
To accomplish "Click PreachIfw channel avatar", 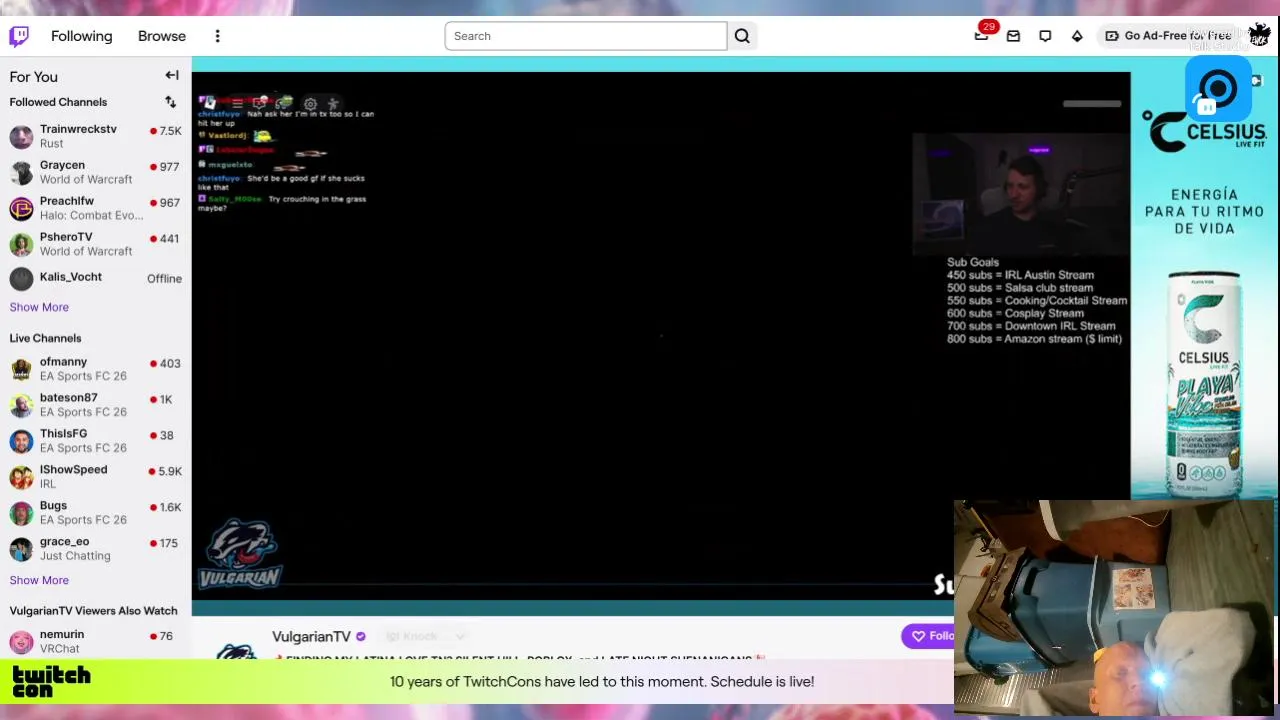I will click(x=21, y=209).
